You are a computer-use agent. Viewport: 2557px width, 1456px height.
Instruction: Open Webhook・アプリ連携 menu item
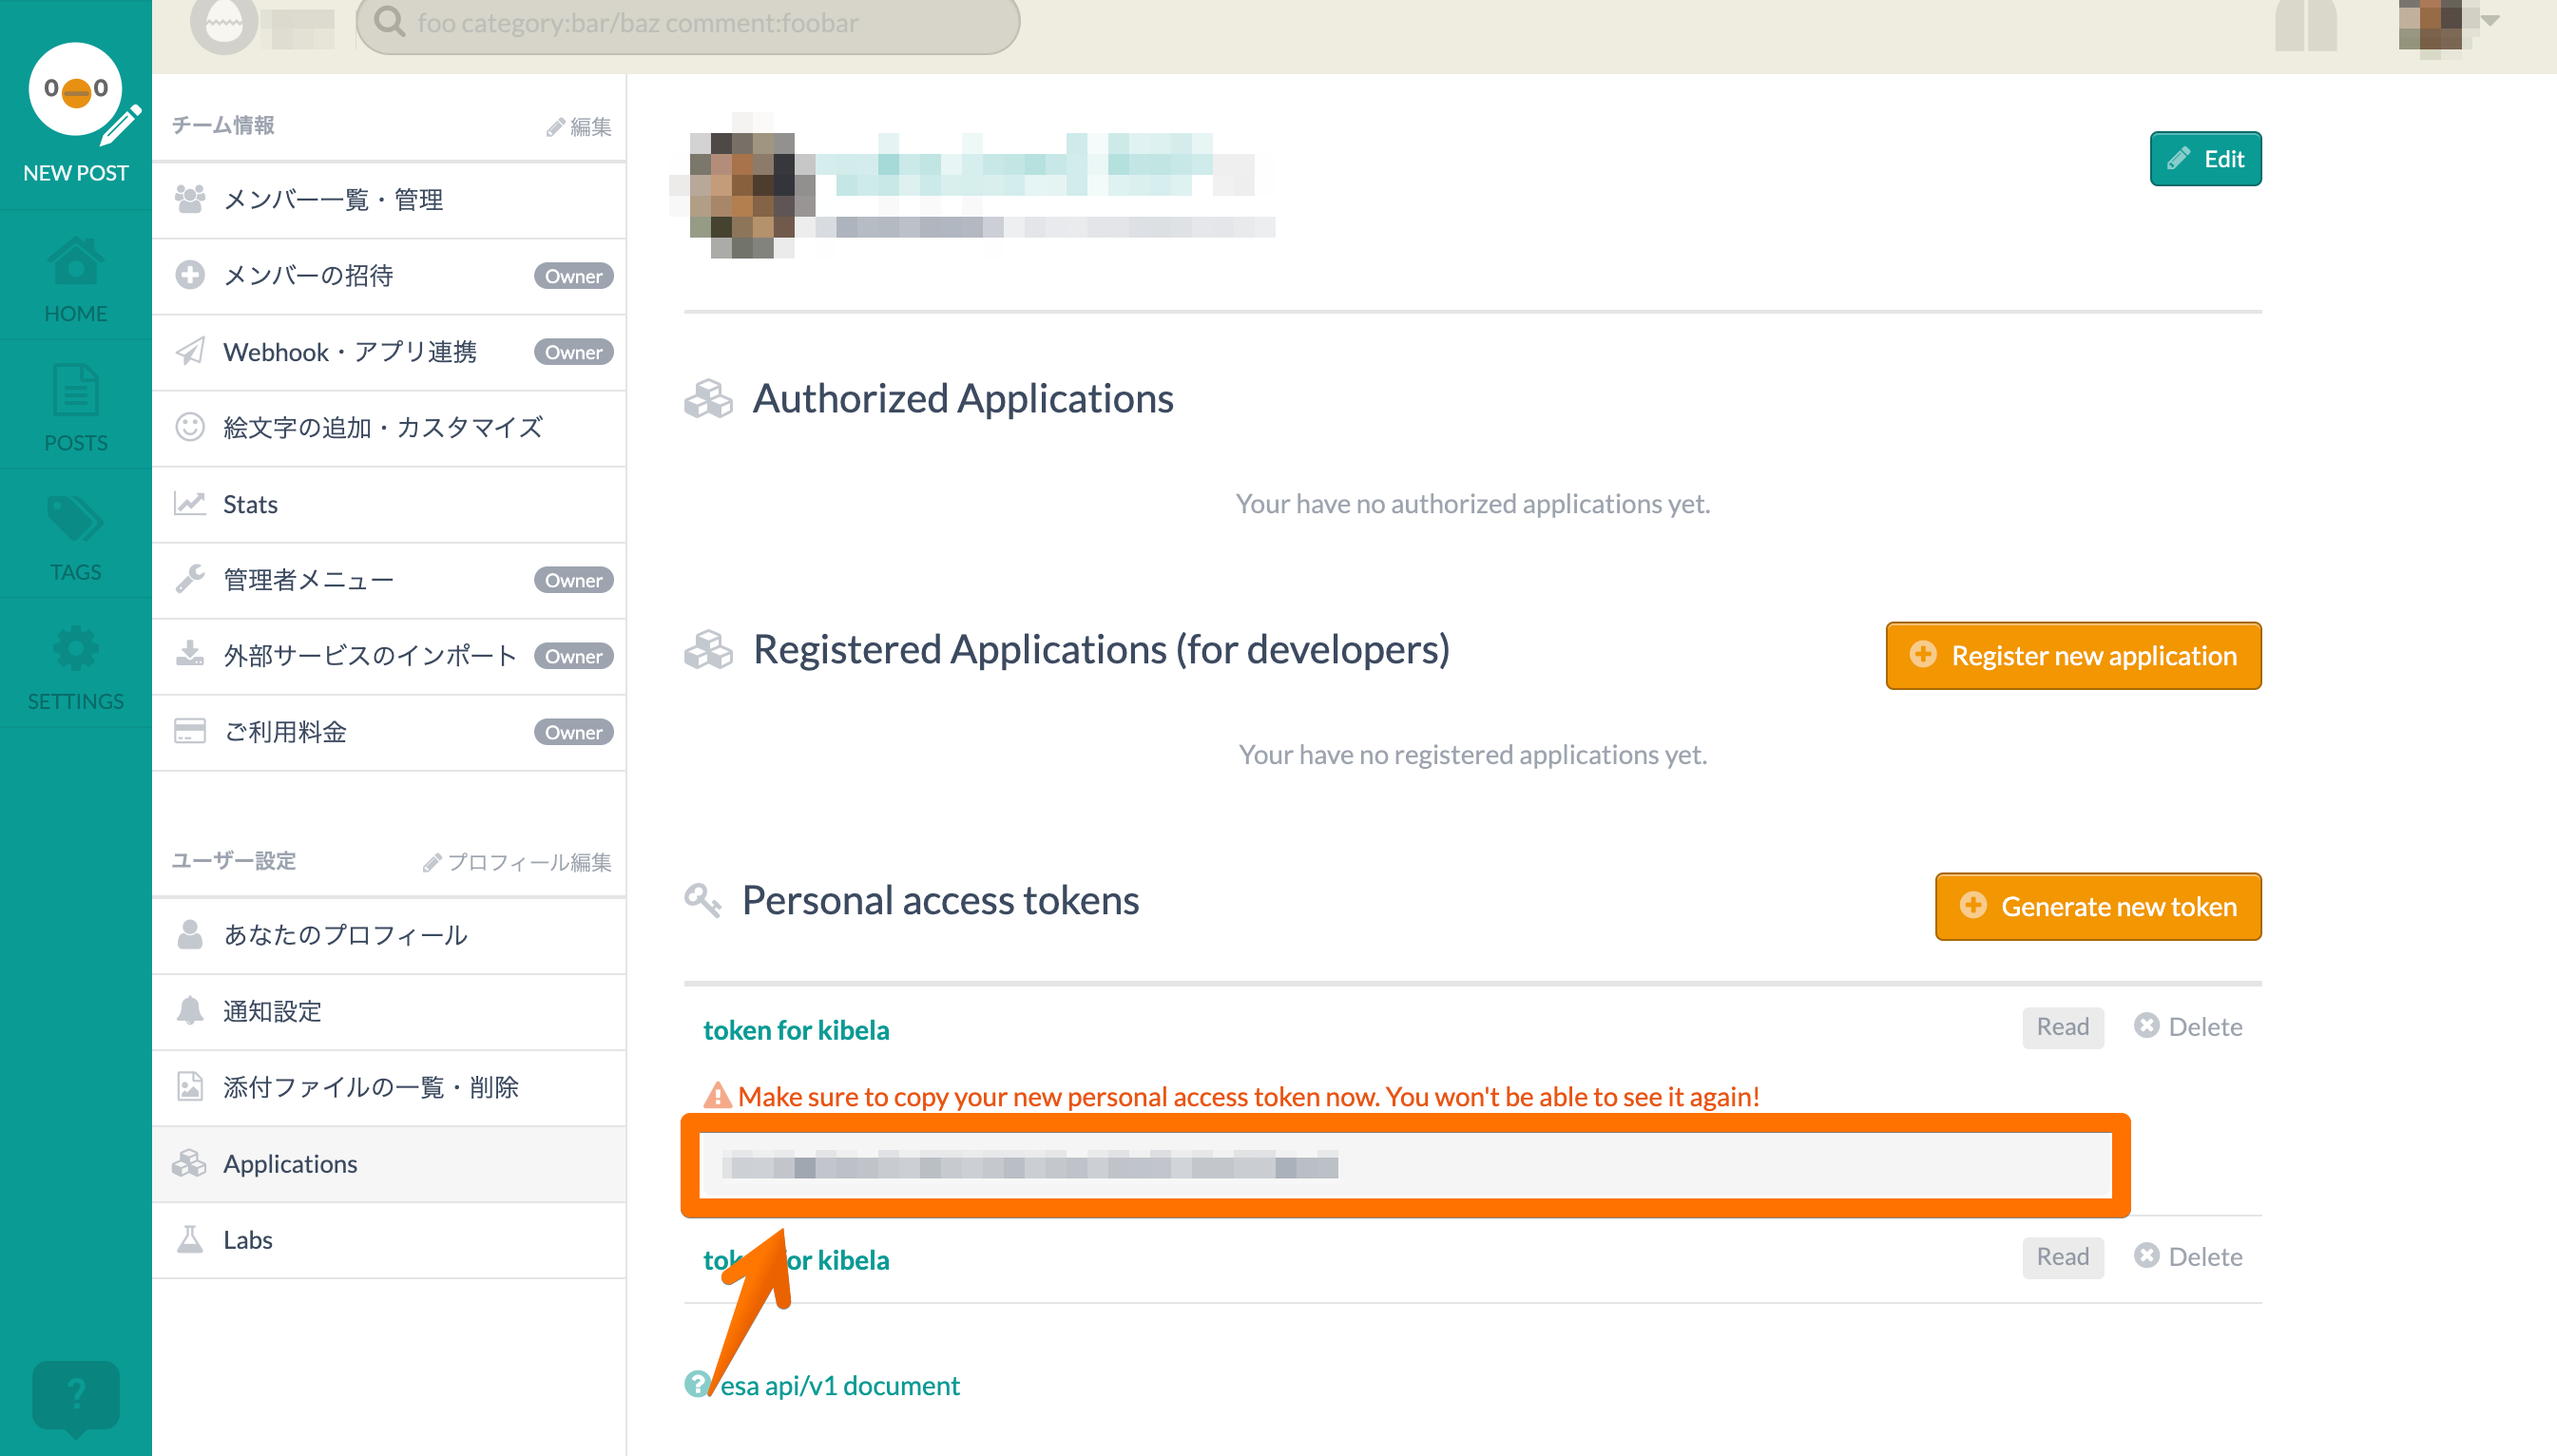click(349, 352)
